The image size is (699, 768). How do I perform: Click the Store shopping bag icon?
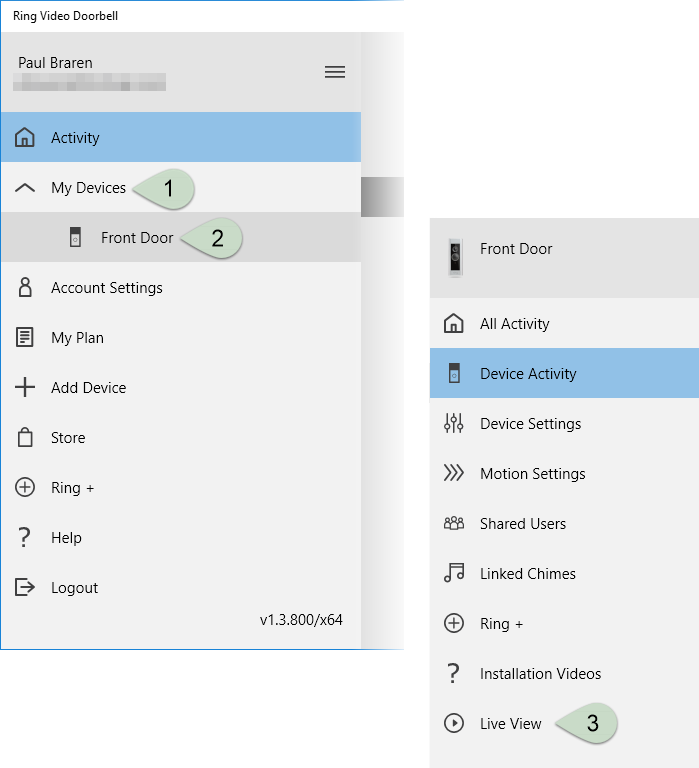pyautogui.click(x=25, y=437)
